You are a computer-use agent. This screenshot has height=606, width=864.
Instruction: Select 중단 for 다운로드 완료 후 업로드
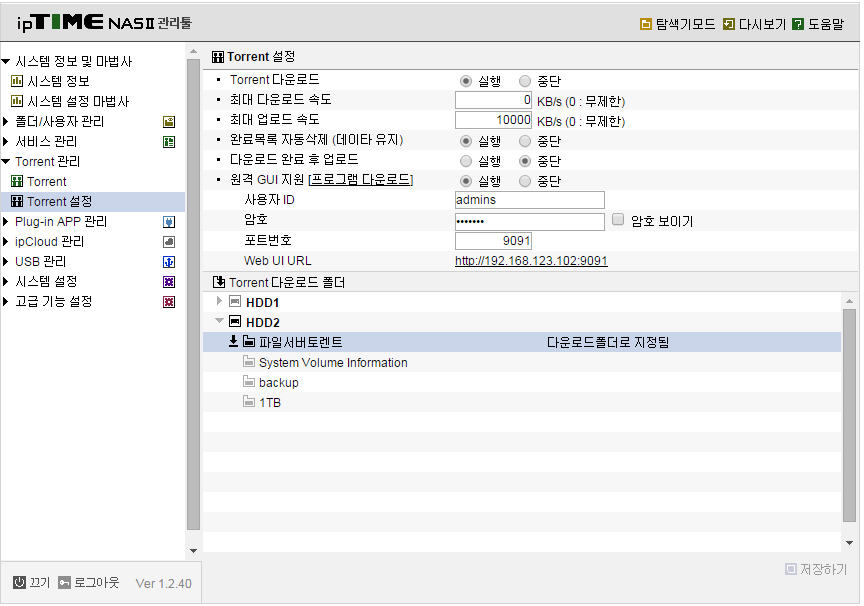pyautogui.click(x=525, y=161)
